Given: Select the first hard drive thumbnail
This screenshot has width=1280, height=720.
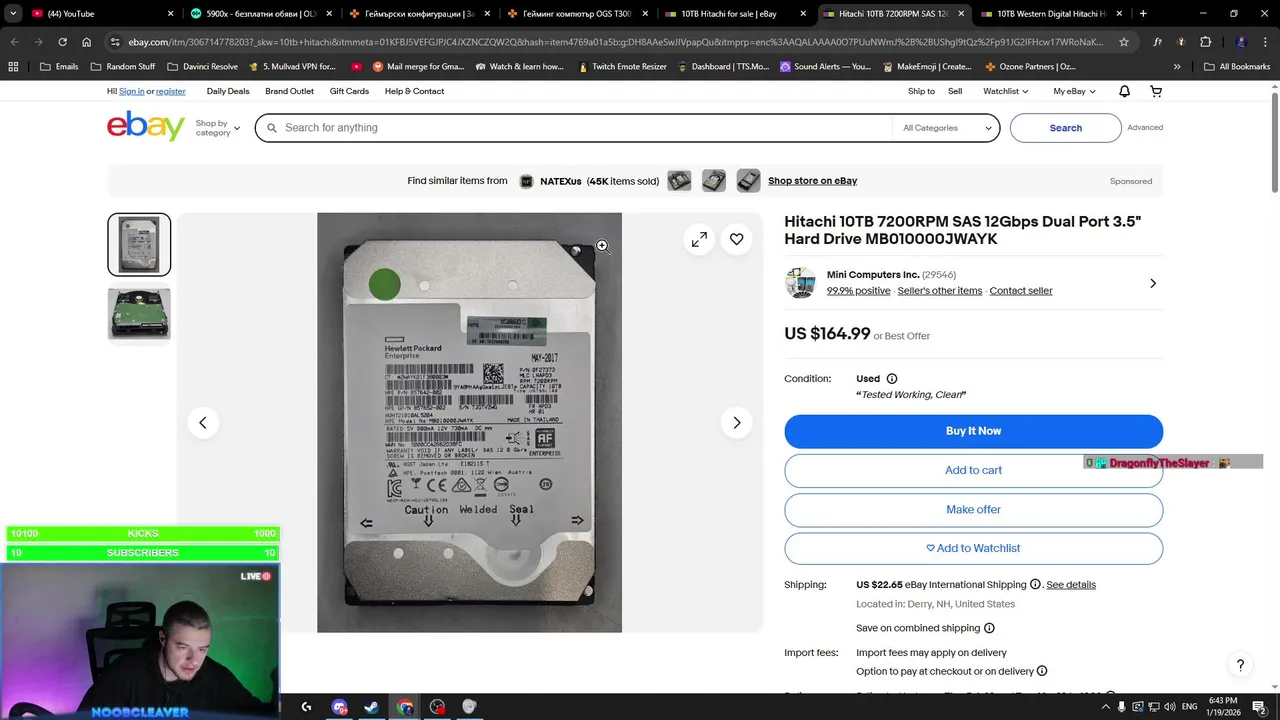Looking at the screenshot, I should click(x=139, y=244).
